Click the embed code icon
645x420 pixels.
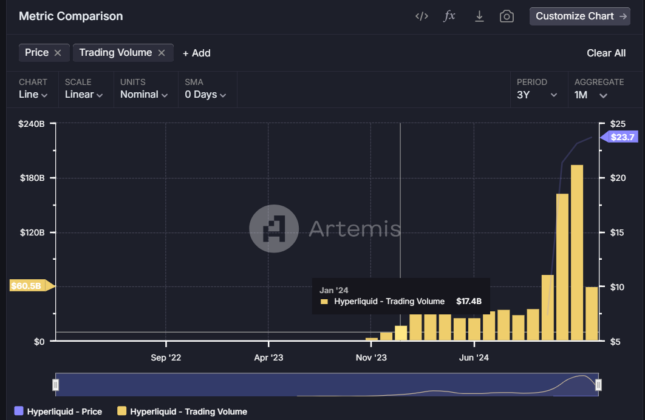pos(422,17)
